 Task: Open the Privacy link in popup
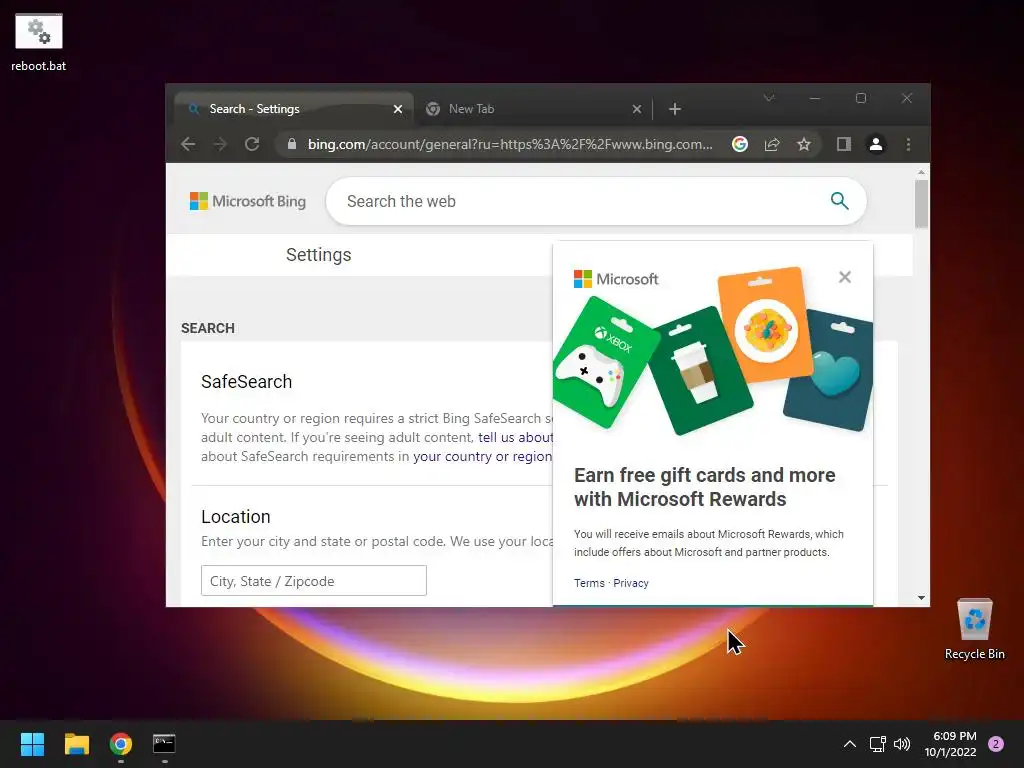[x=631, y=583]
